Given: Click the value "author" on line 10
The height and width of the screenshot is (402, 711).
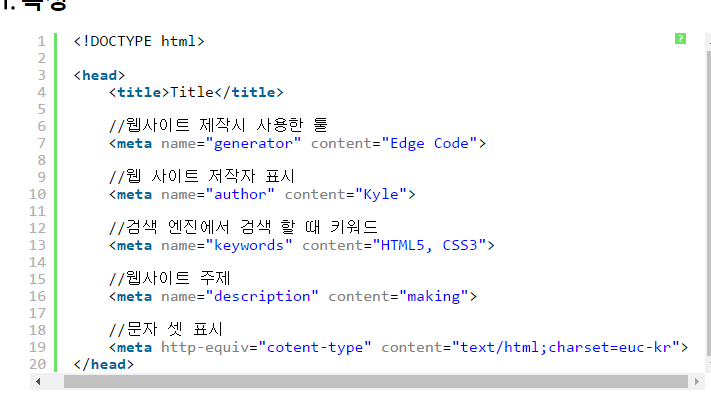Looking at the screenshot, I should [x=240, y=195].
